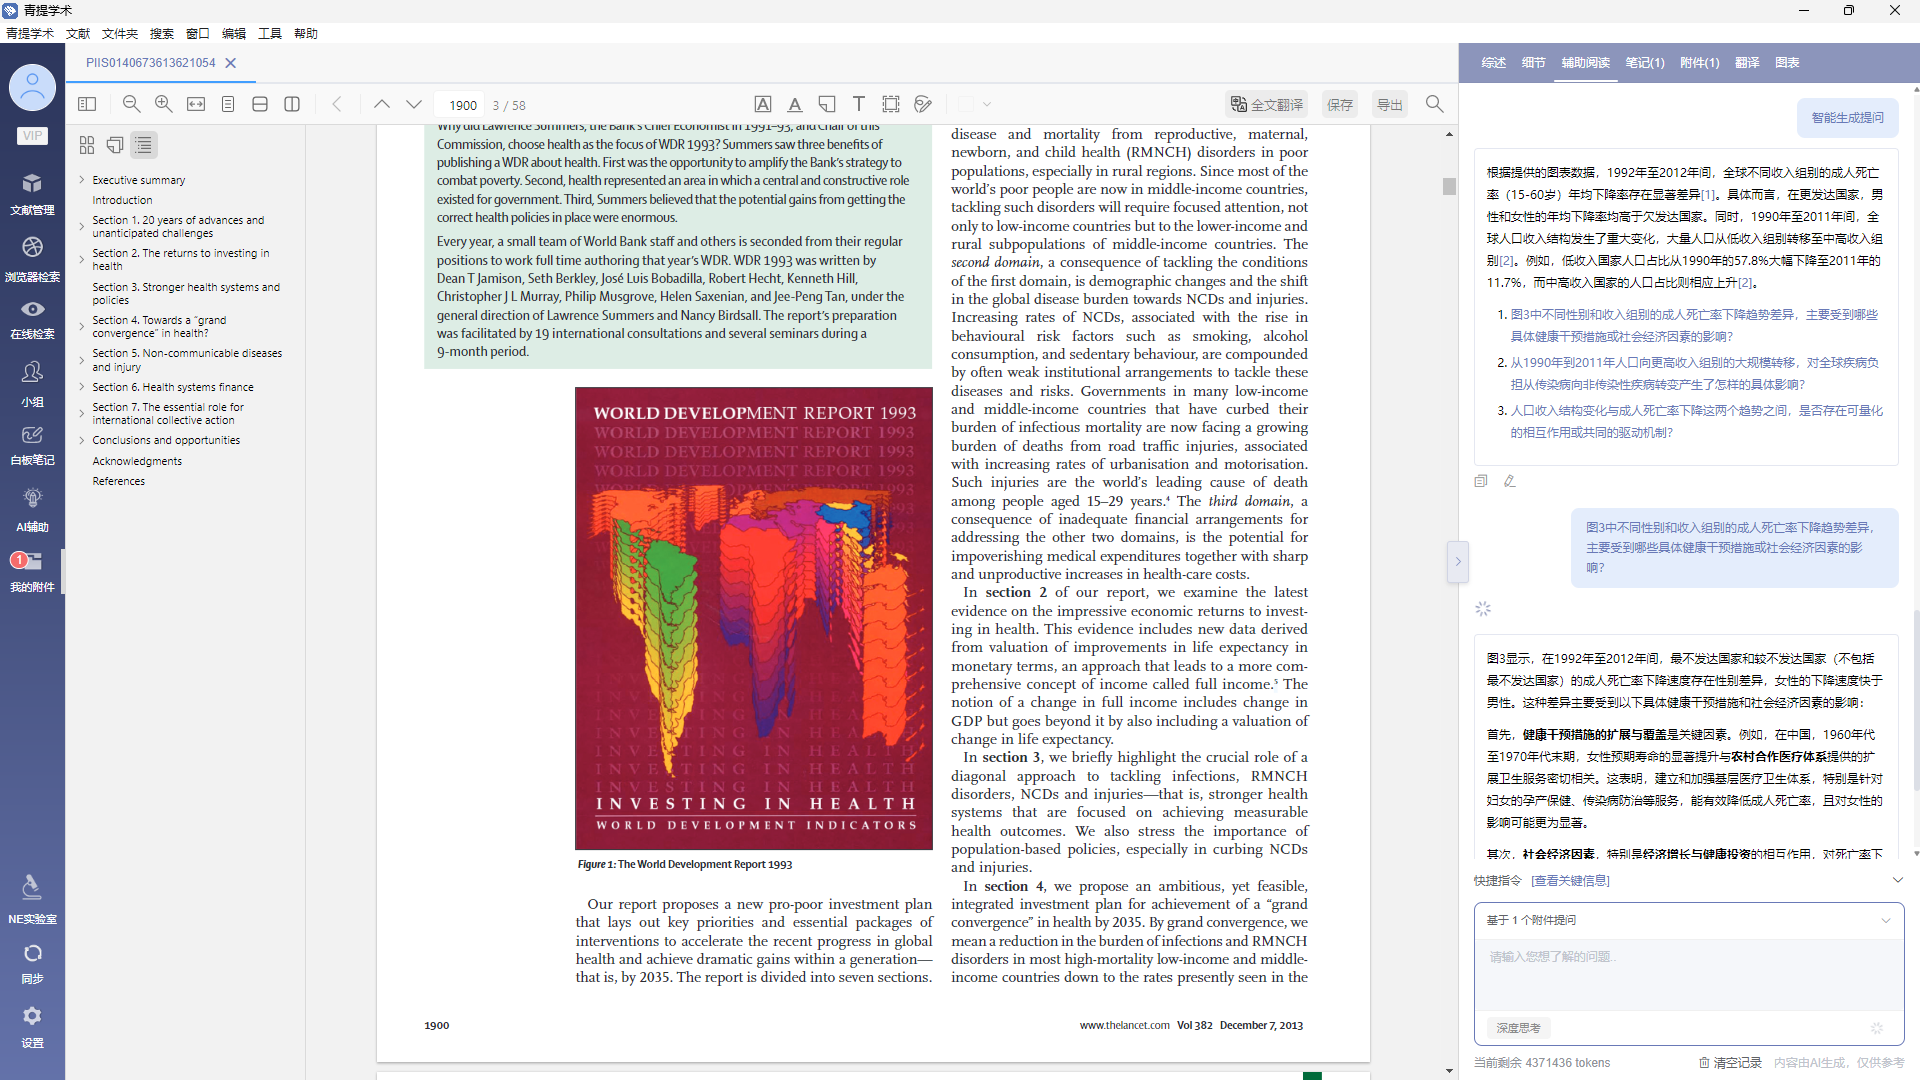This screenshot has width=1920, height=1080.
Task: Click the 全文翻译 button
Action: [x=1267, y=104]
